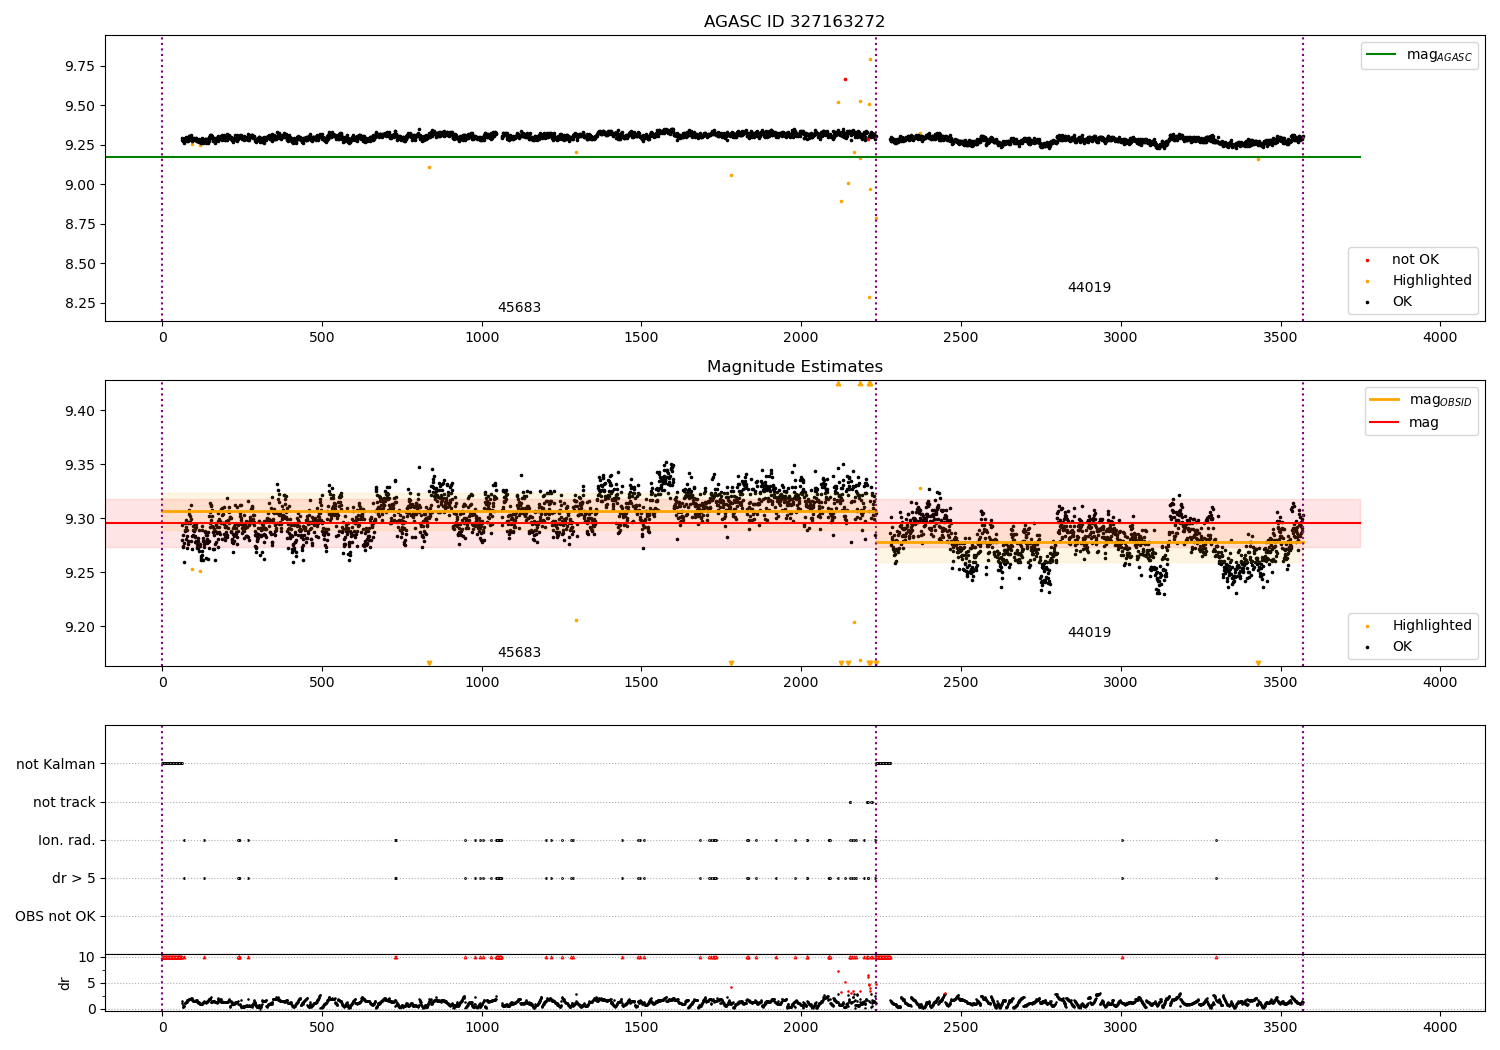Image resolution: width=1500 pixels, height=1050 pixels.
Task: Click the 44019 label in the AGASC plot
Action: tap(1089, 288)
